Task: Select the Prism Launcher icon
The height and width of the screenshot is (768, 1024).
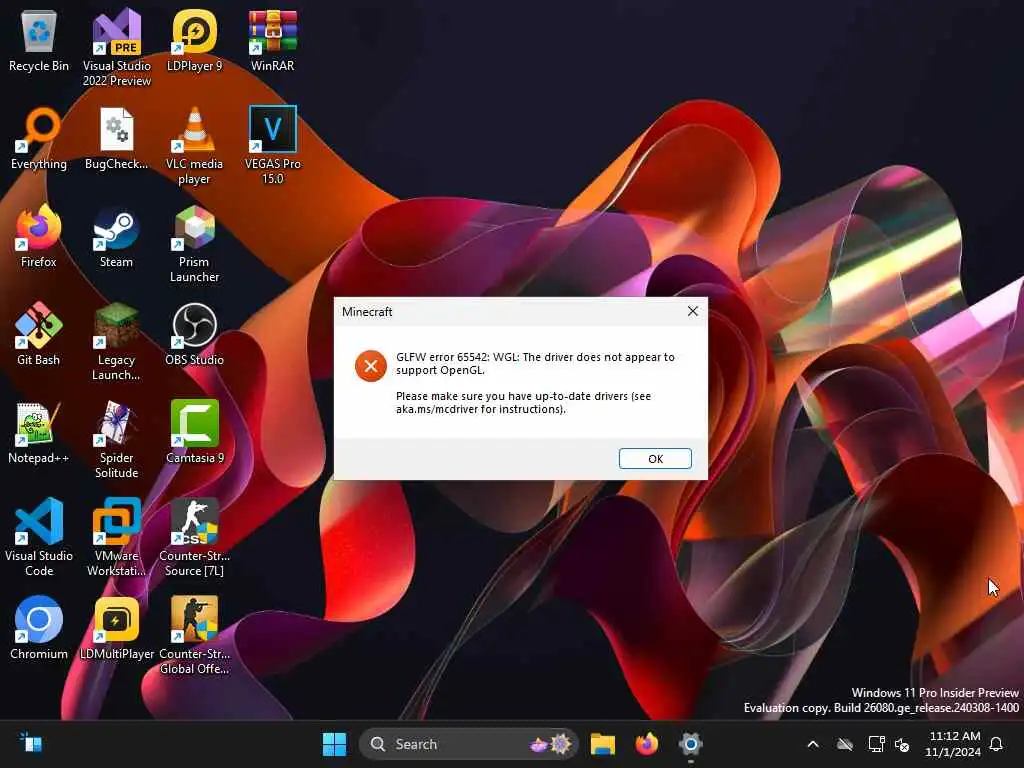Action: click(195, 244)
